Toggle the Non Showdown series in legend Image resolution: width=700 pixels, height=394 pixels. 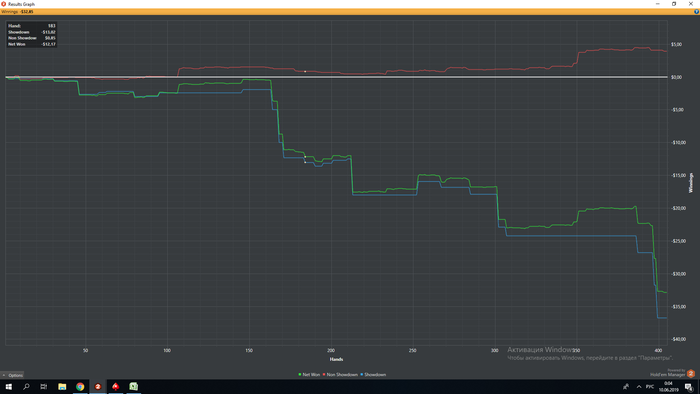[x=340, y=375]
